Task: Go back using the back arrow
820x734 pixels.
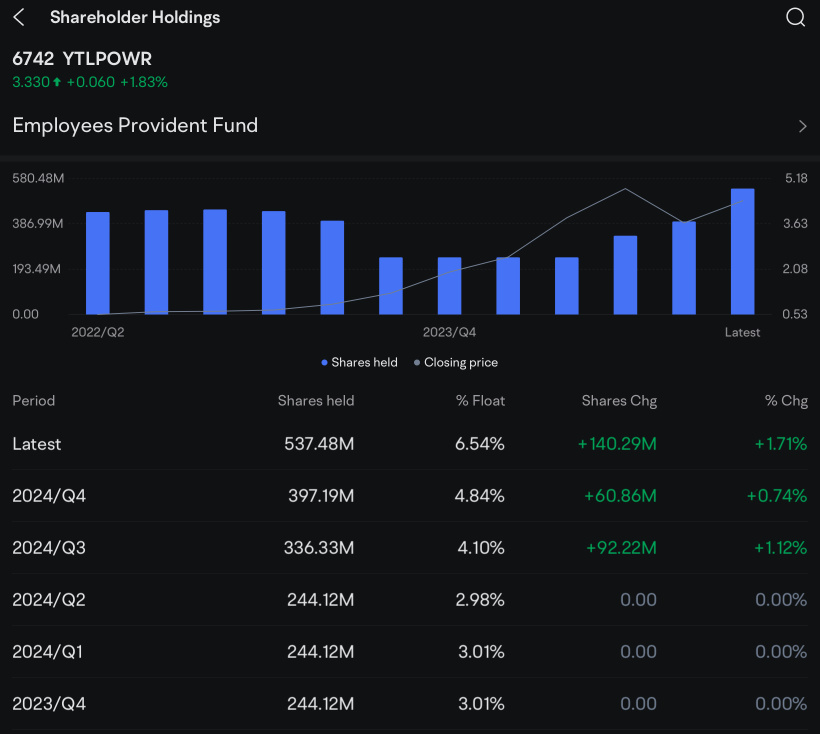Action: (x=19, y=17)
